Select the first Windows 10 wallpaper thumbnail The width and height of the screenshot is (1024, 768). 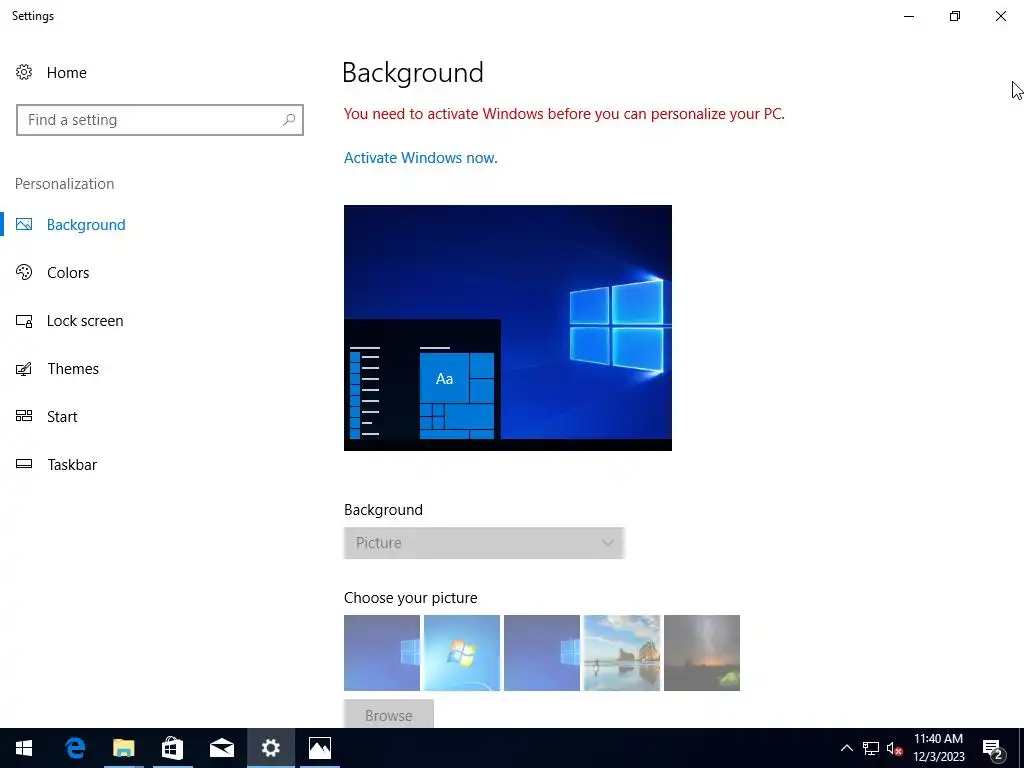coord(382,652)
